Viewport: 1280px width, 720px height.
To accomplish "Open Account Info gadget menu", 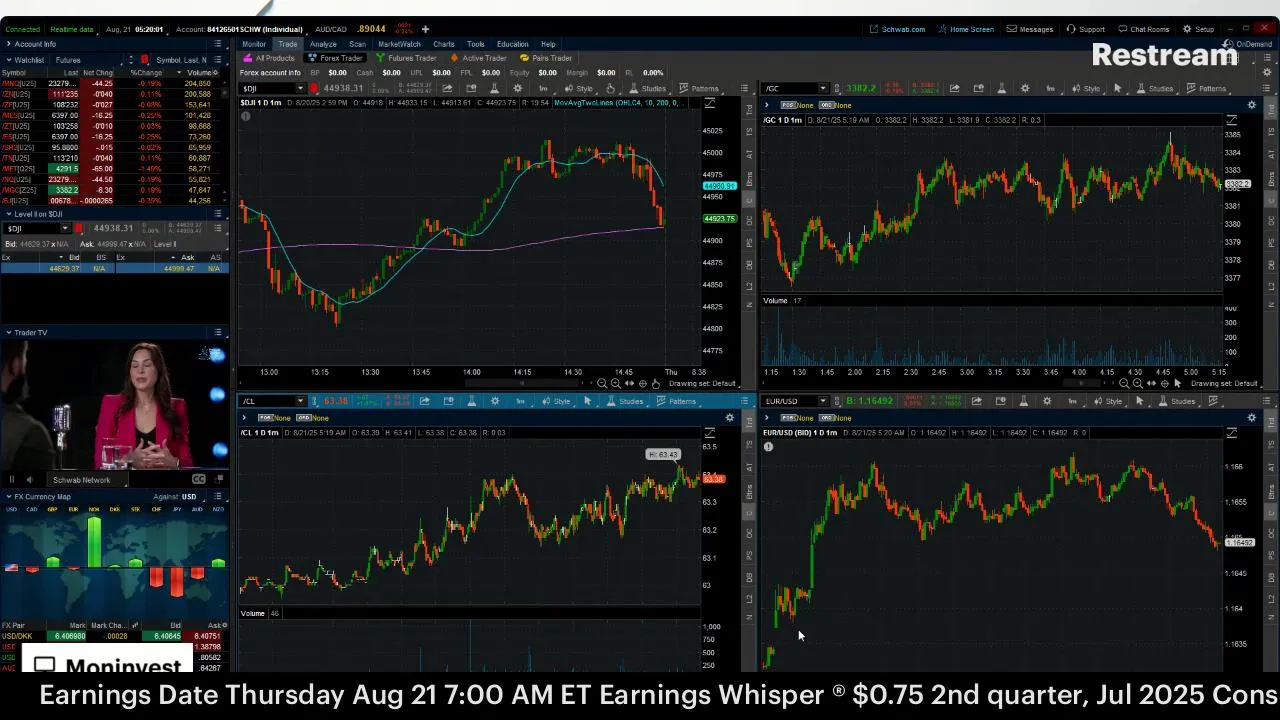I will [218, 44].
